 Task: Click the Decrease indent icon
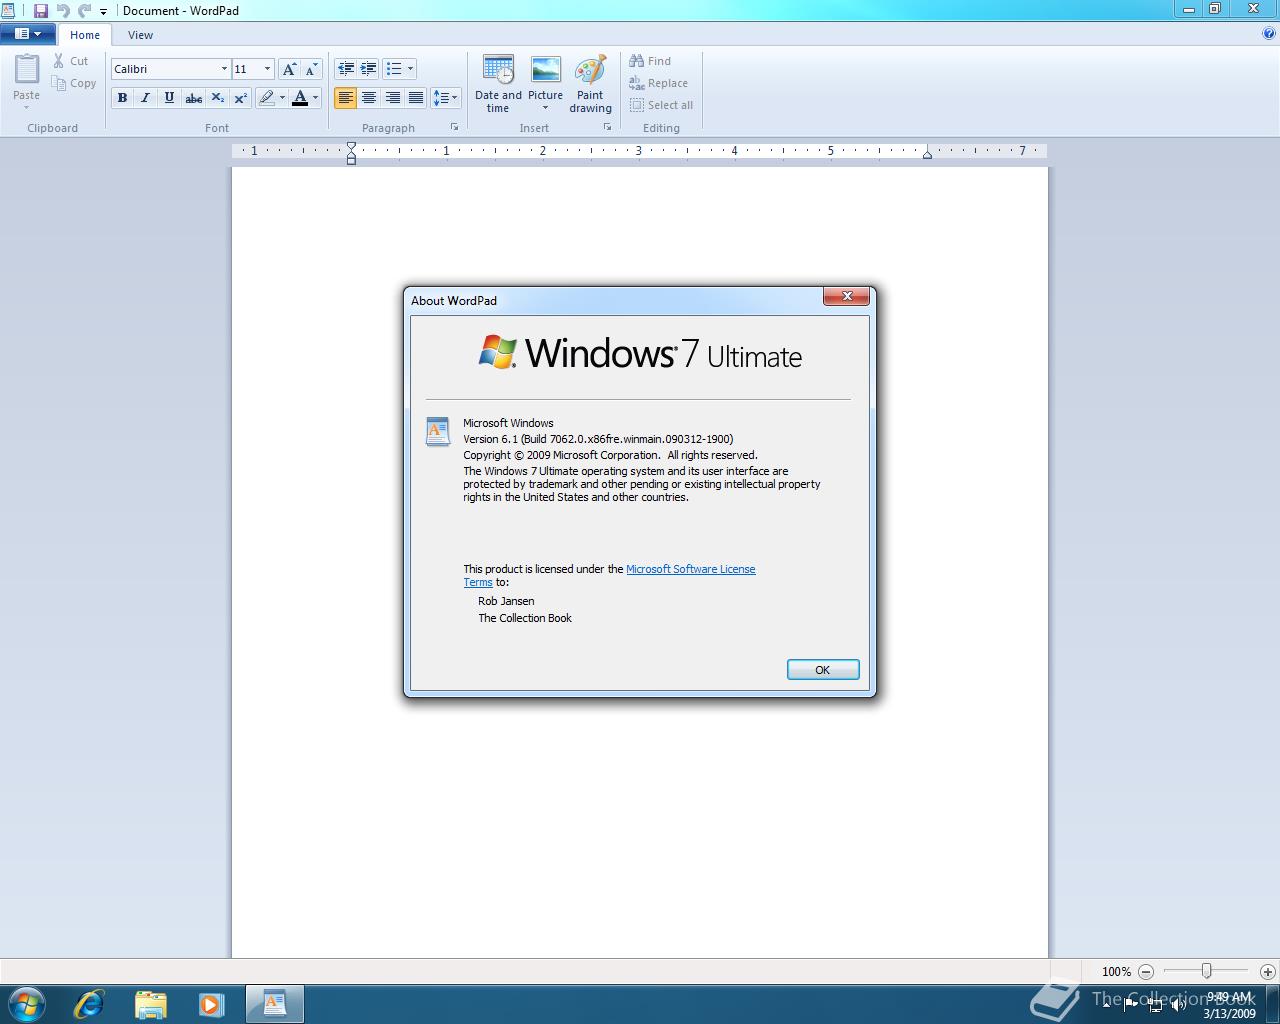click(x=346, y=69)
